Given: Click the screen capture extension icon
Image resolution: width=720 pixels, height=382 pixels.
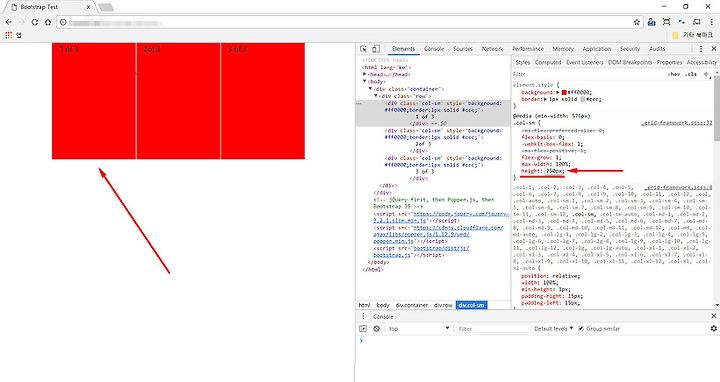Looking at the screenshot, I should click(667, 22).
